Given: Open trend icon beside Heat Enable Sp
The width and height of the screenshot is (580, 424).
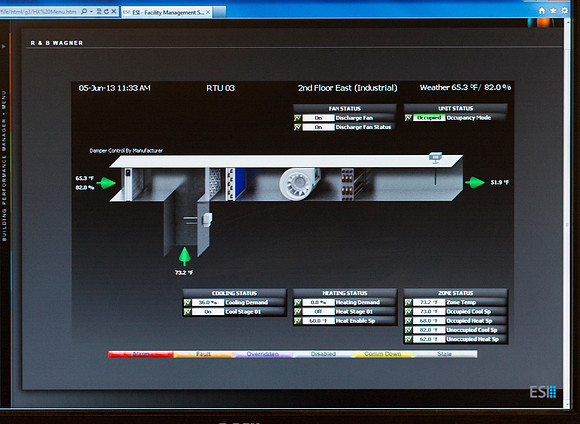Looking at the screenshot, I should (297, 321).
